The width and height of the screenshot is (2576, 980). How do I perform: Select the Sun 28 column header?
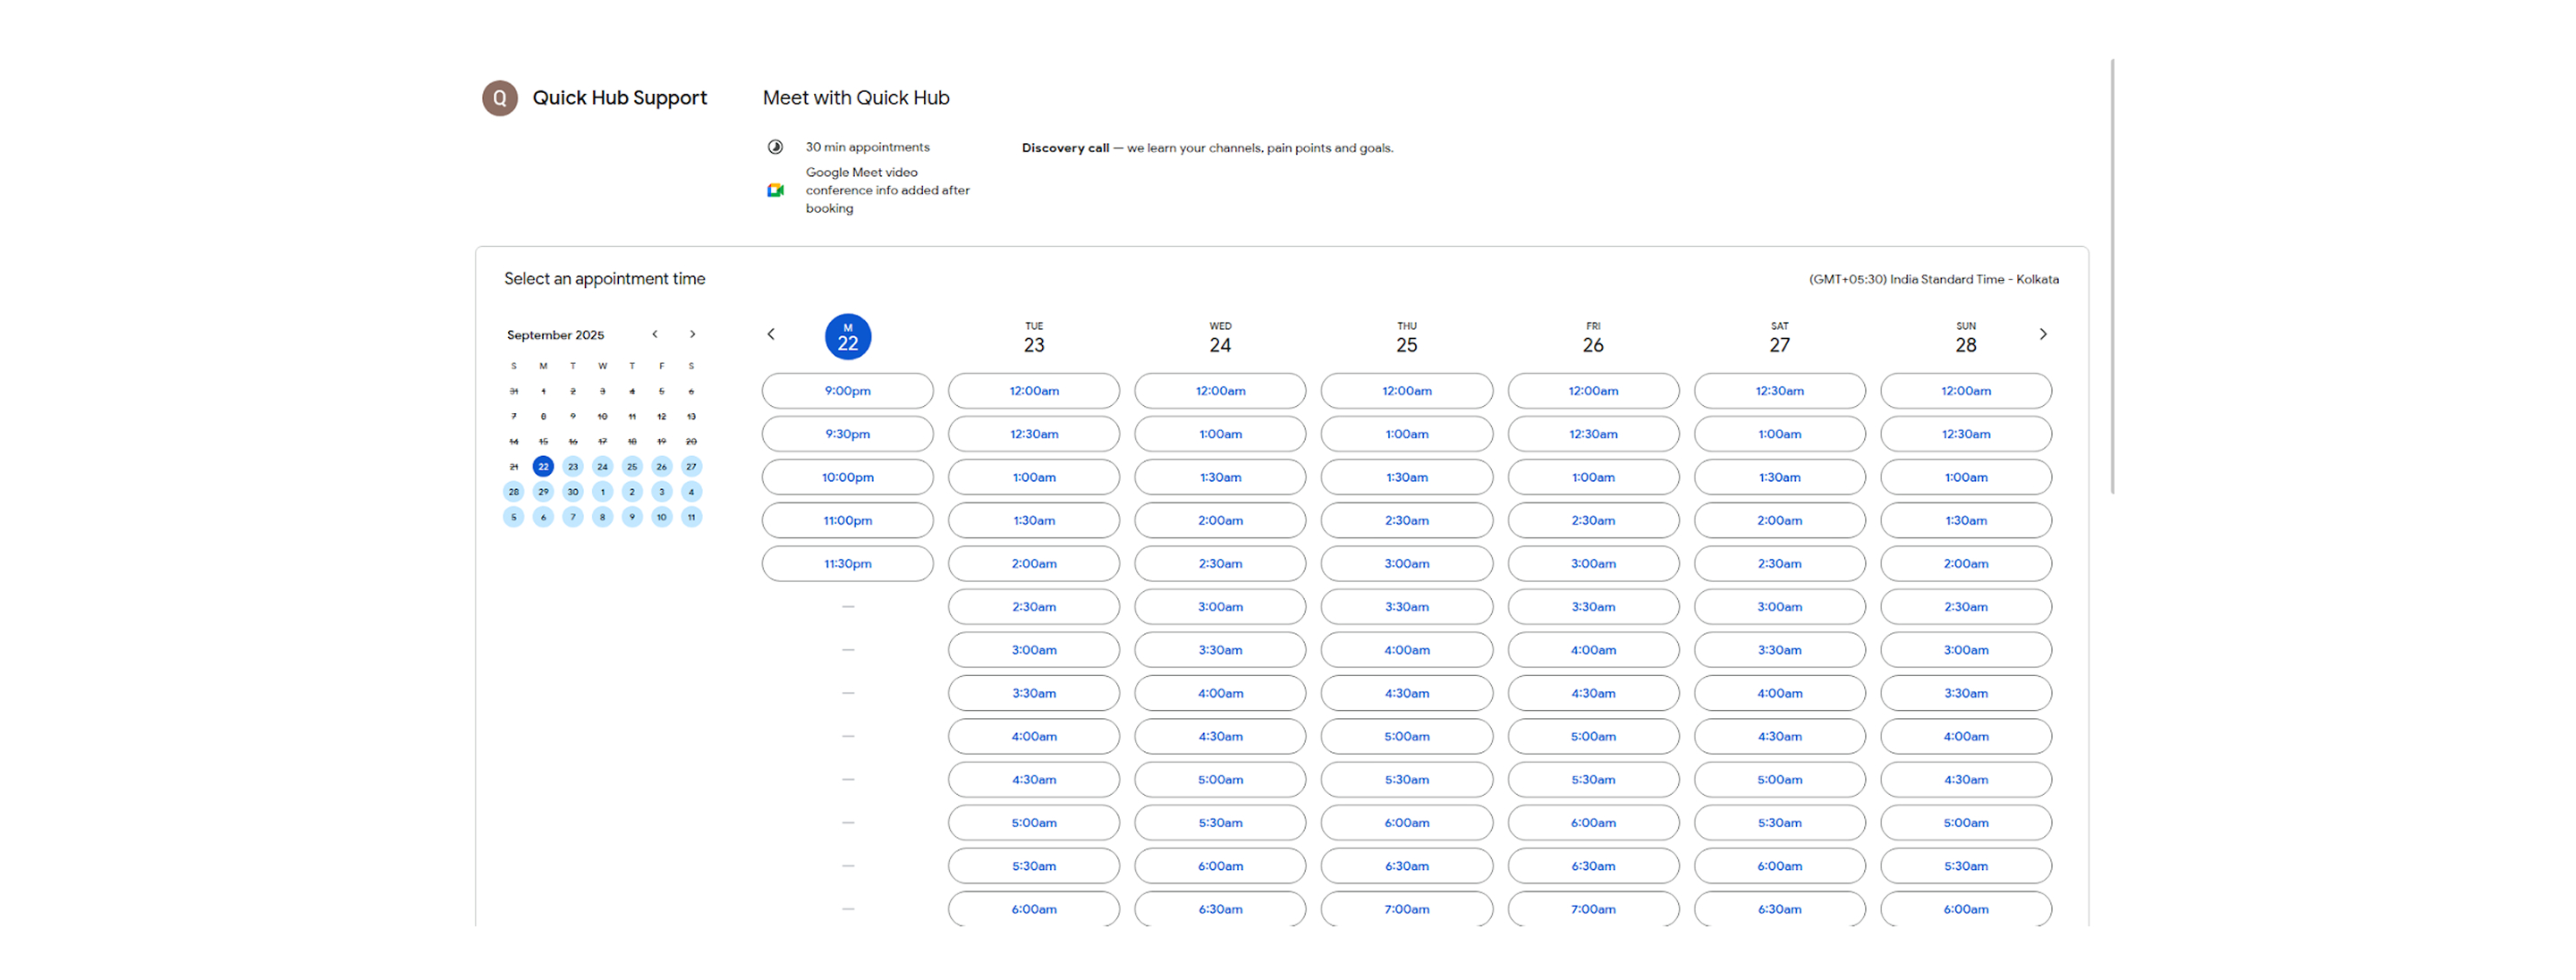coord(1965,338)
